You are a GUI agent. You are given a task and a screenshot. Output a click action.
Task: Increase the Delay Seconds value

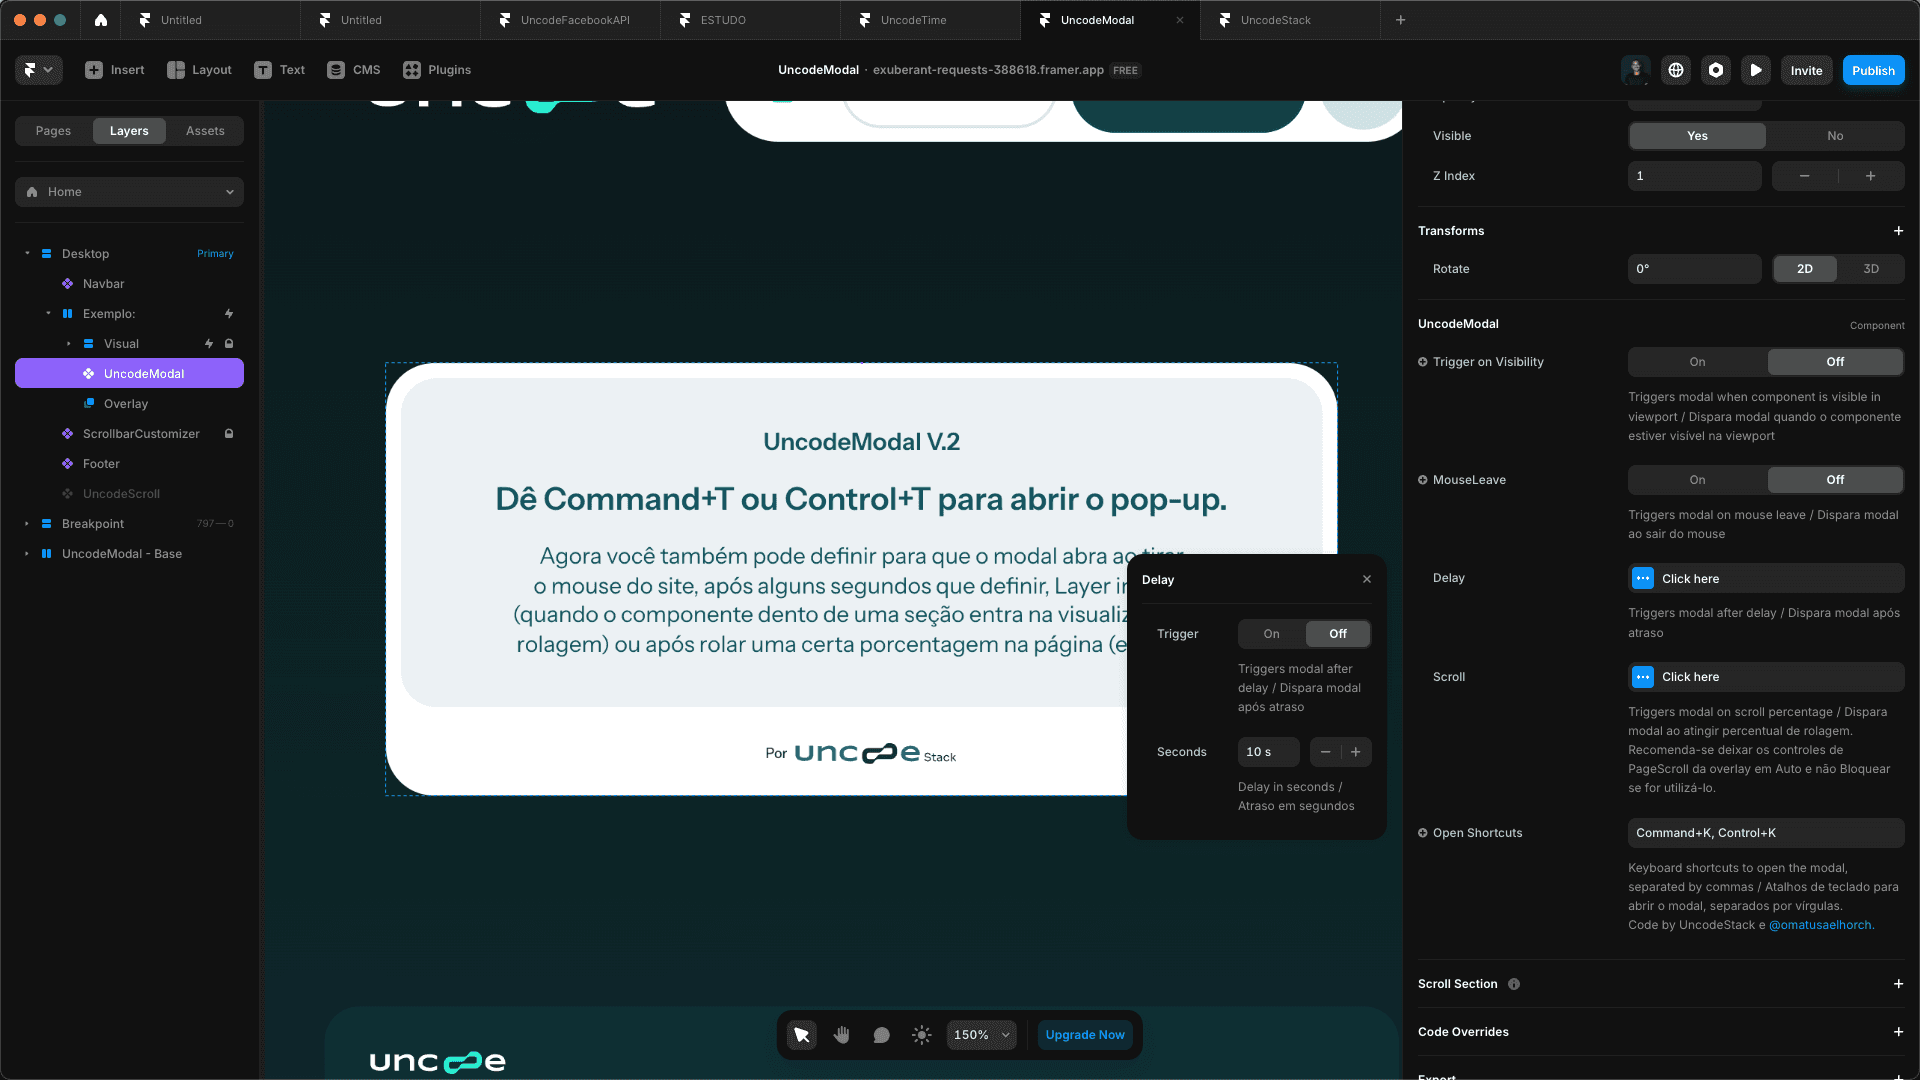(1356, 752)
